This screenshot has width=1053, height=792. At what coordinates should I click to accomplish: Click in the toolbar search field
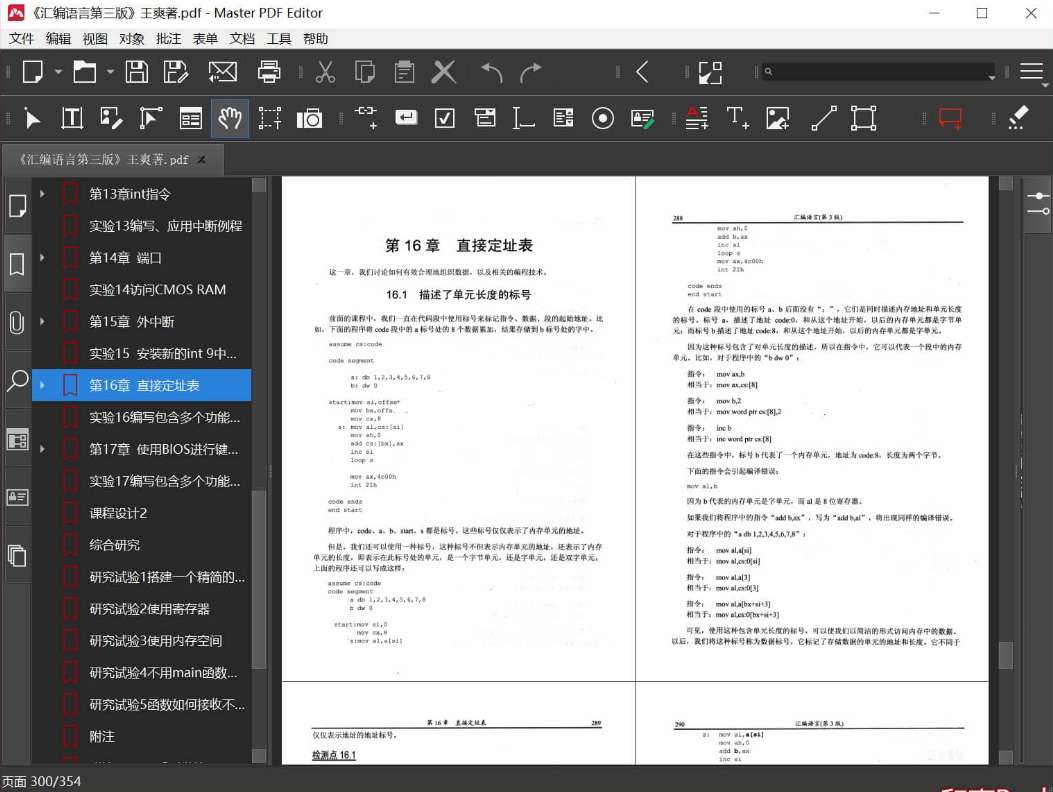click(875, 72)
